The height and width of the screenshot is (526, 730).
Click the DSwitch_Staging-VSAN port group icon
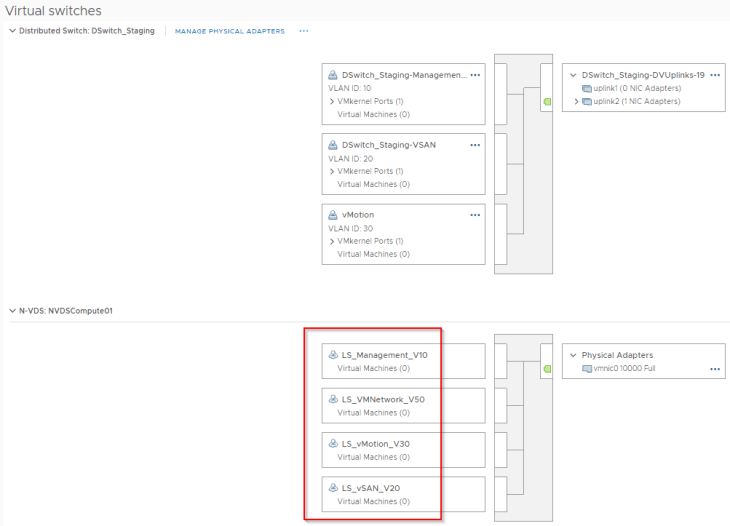333,145
